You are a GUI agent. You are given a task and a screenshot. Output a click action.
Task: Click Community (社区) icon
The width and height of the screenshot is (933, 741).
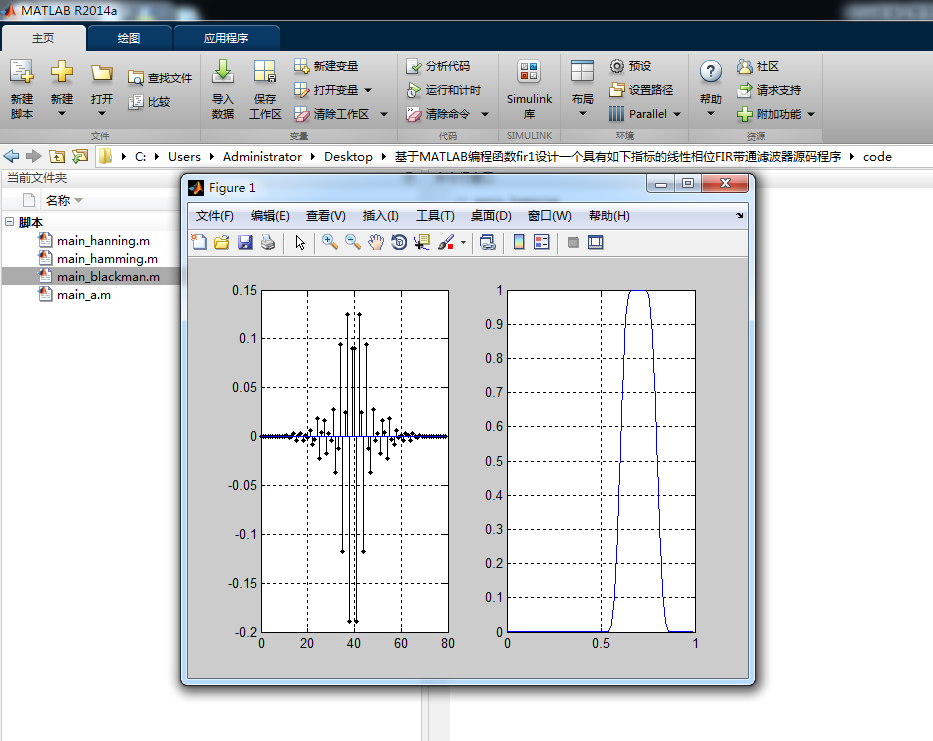pyautogui.click(x=744, y=65)
